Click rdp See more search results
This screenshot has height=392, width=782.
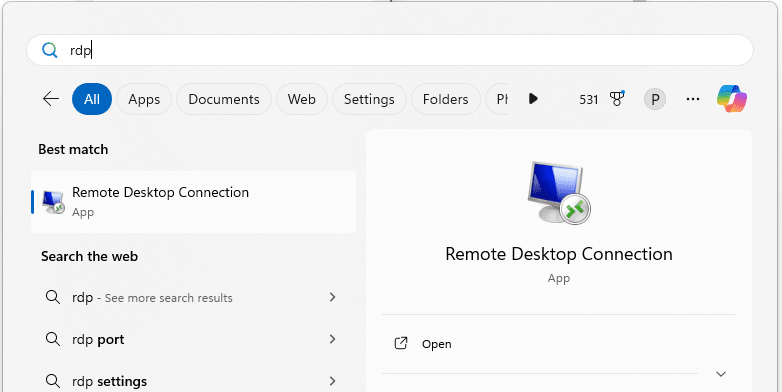pos(194,297)
